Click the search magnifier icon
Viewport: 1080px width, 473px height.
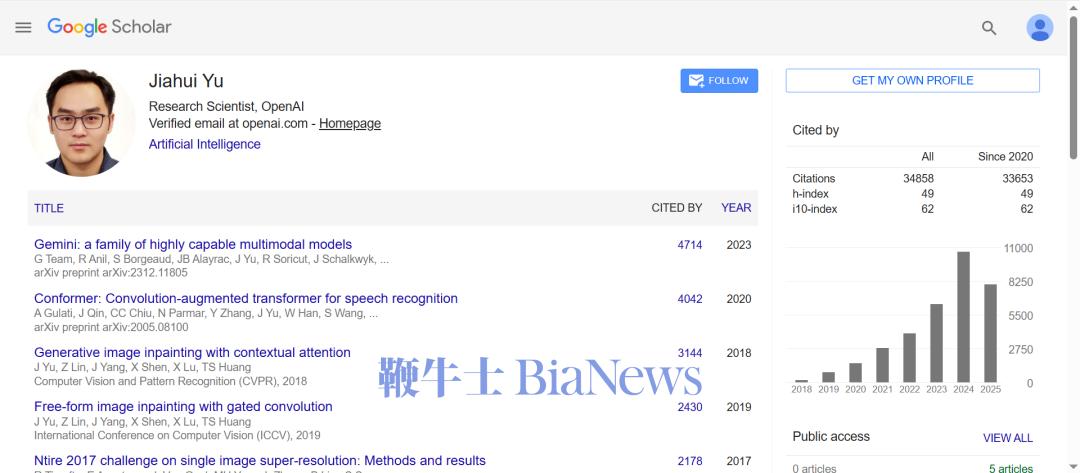[989, 28]
